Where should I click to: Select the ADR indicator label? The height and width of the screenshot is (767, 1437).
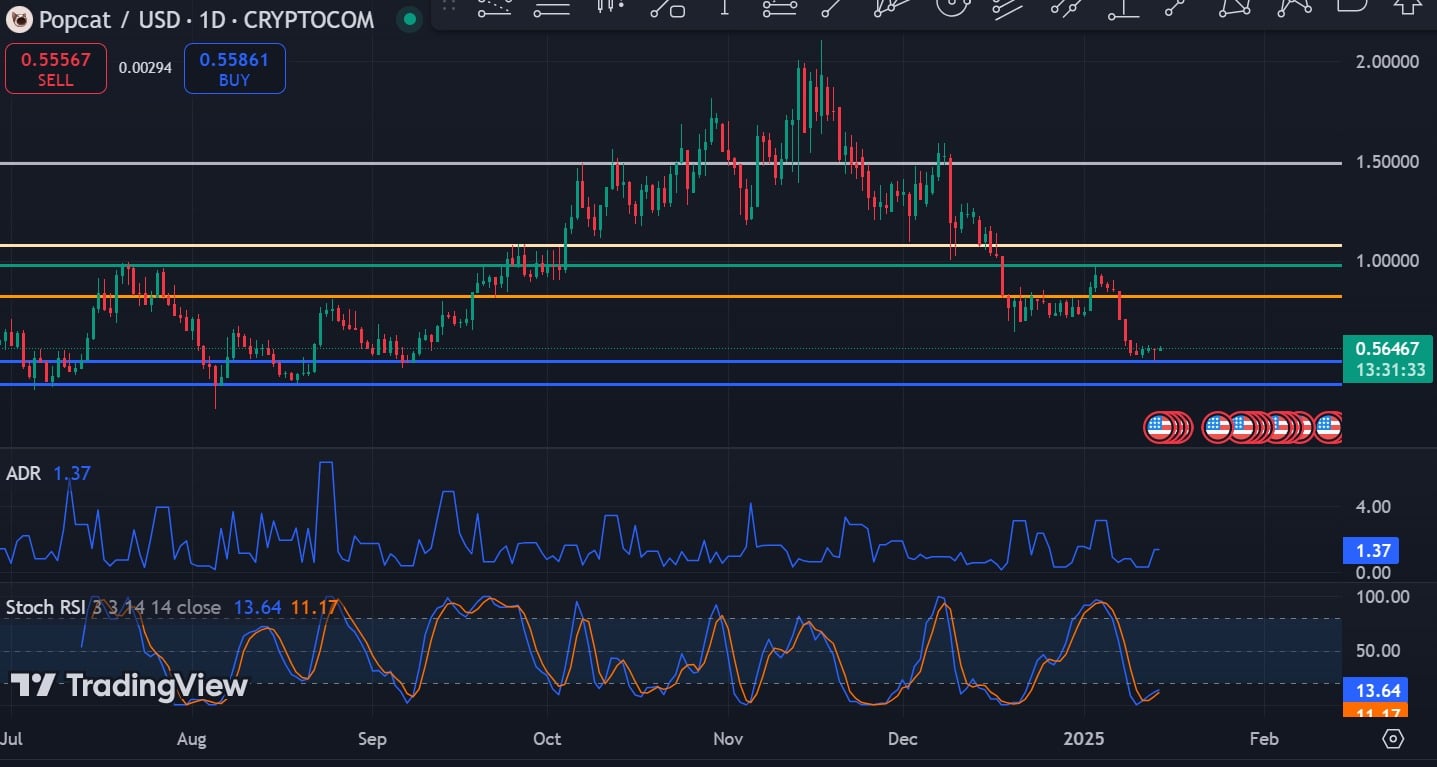(x=24, y=473)
